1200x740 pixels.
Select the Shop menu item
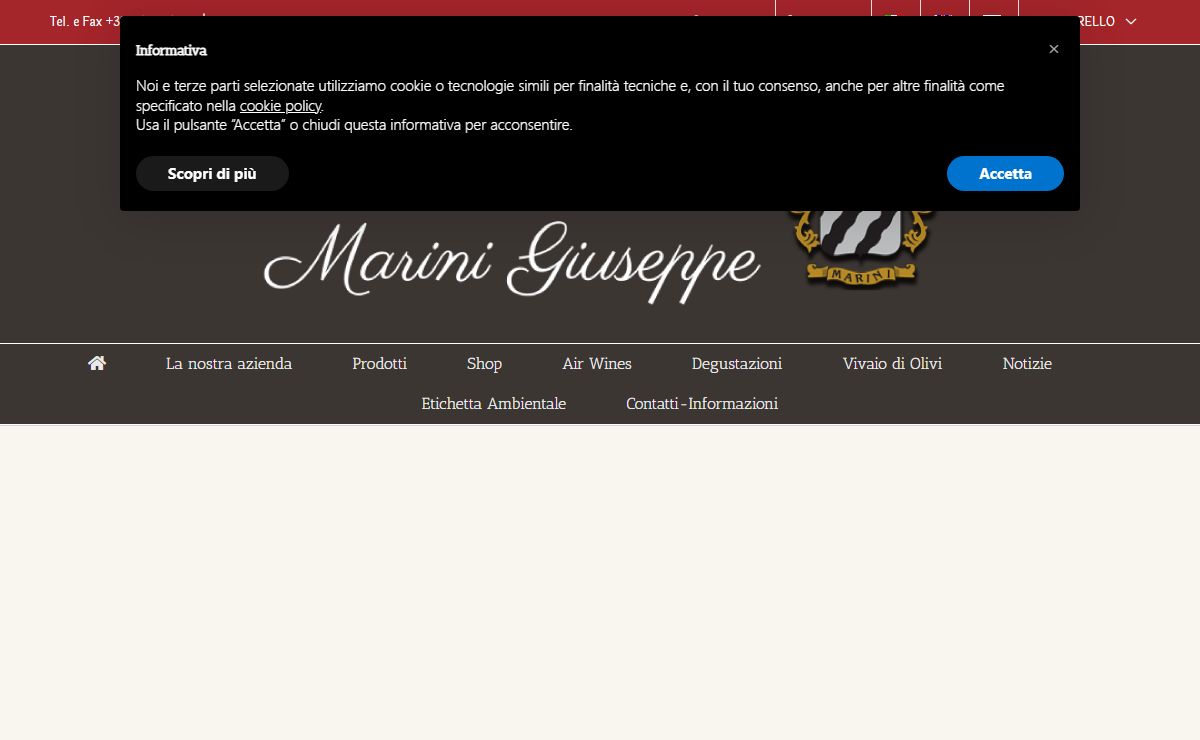(484, 364)
